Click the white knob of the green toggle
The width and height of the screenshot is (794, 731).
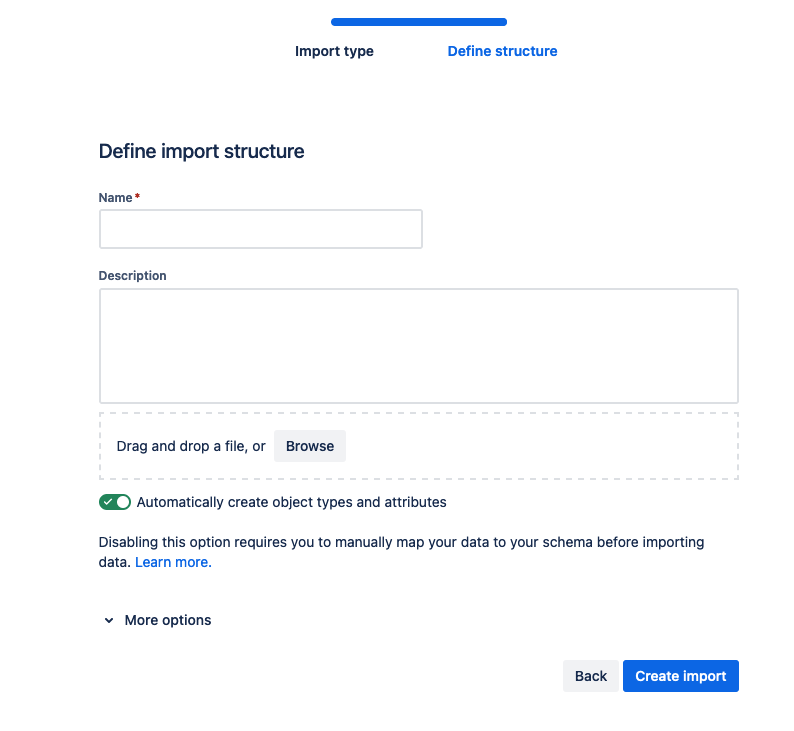[123, 502]
